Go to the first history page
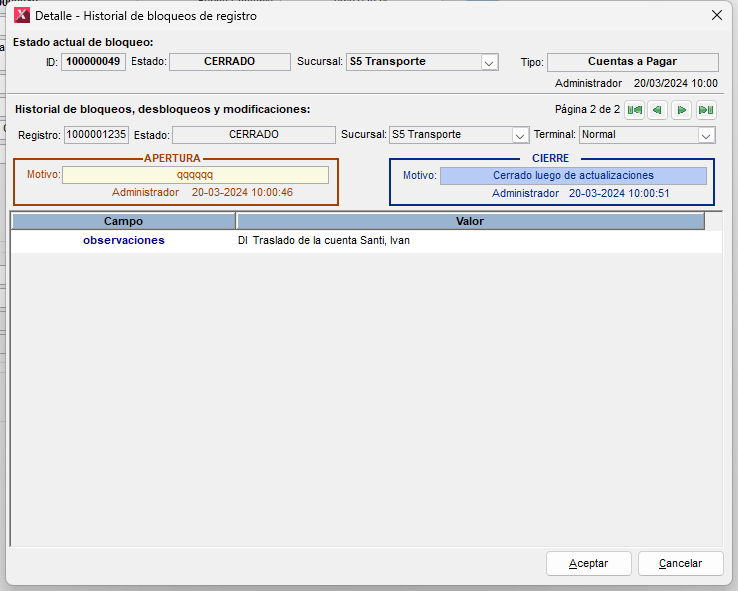The width and height of the screenshot is (738, 591). (x=634, y=110)
